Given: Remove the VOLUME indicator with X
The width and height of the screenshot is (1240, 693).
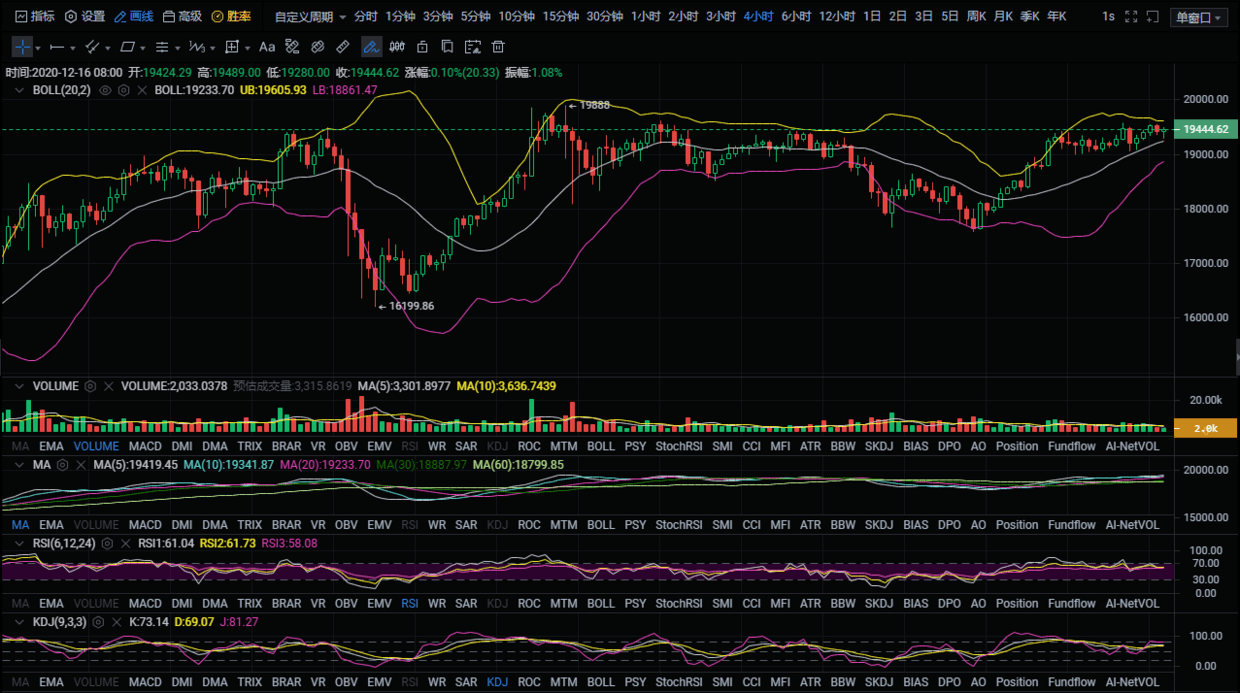Looking at the screenshot, I should tap(106, 386).
